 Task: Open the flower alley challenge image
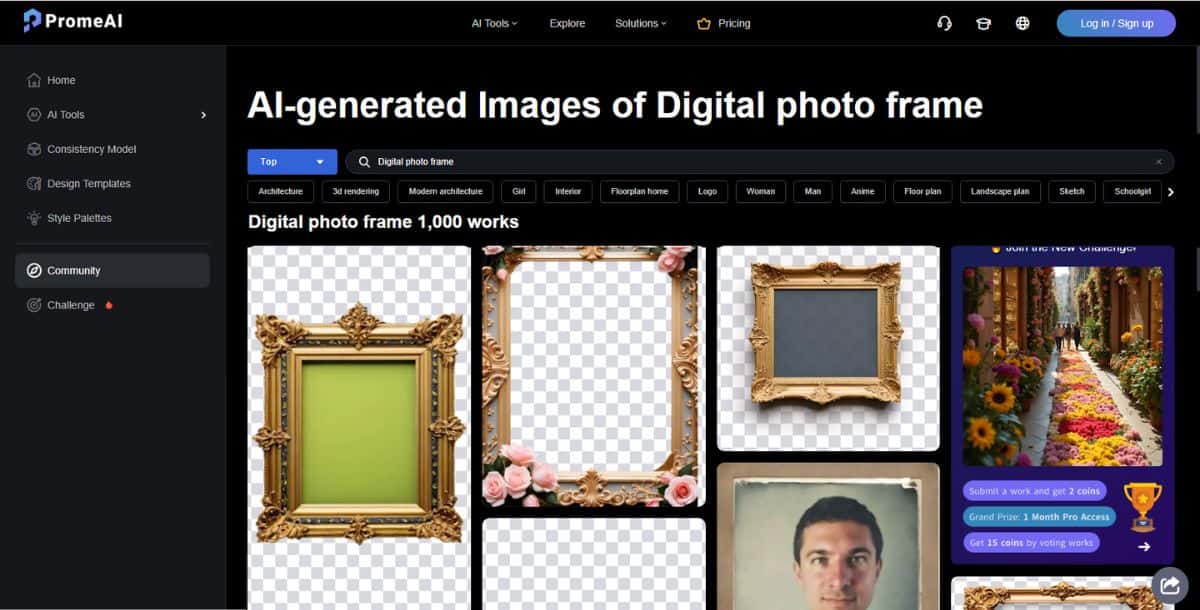click(x=1062, y=366)
